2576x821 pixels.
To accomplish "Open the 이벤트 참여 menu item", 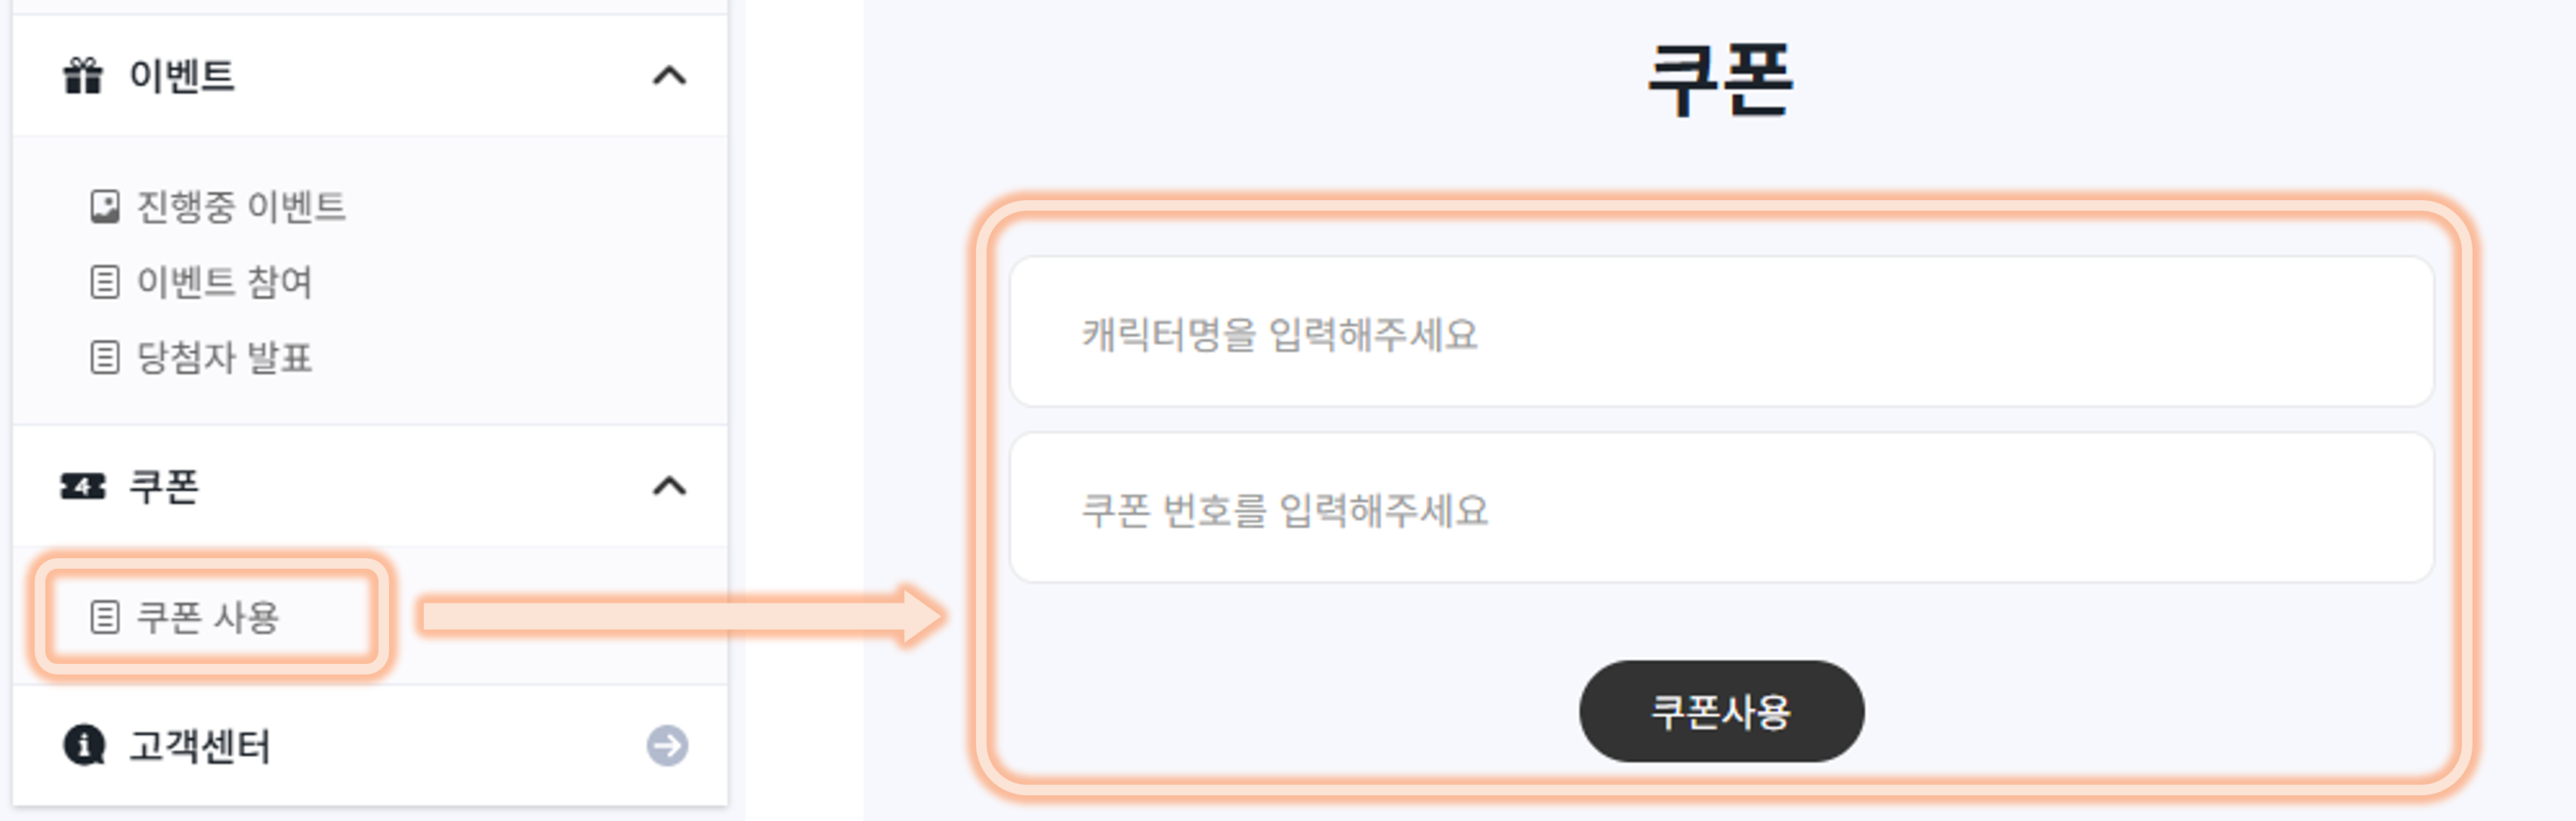I will [224, 282].
